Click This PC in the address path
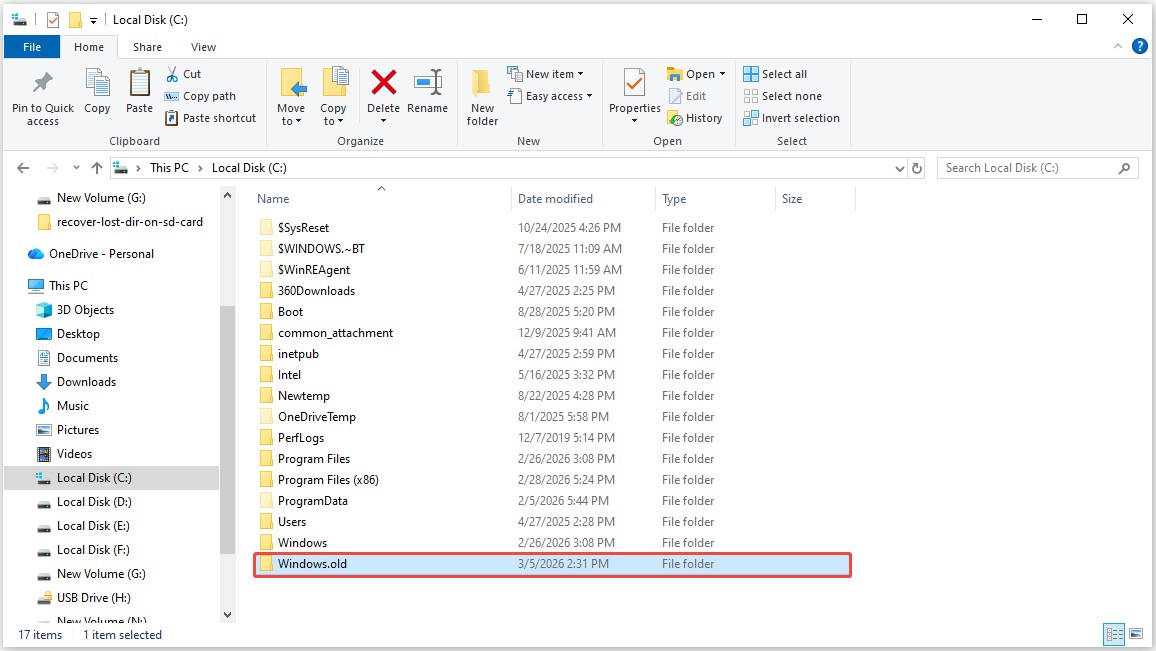The width and height of the screenshot is (1156, 651). (170, 168)
